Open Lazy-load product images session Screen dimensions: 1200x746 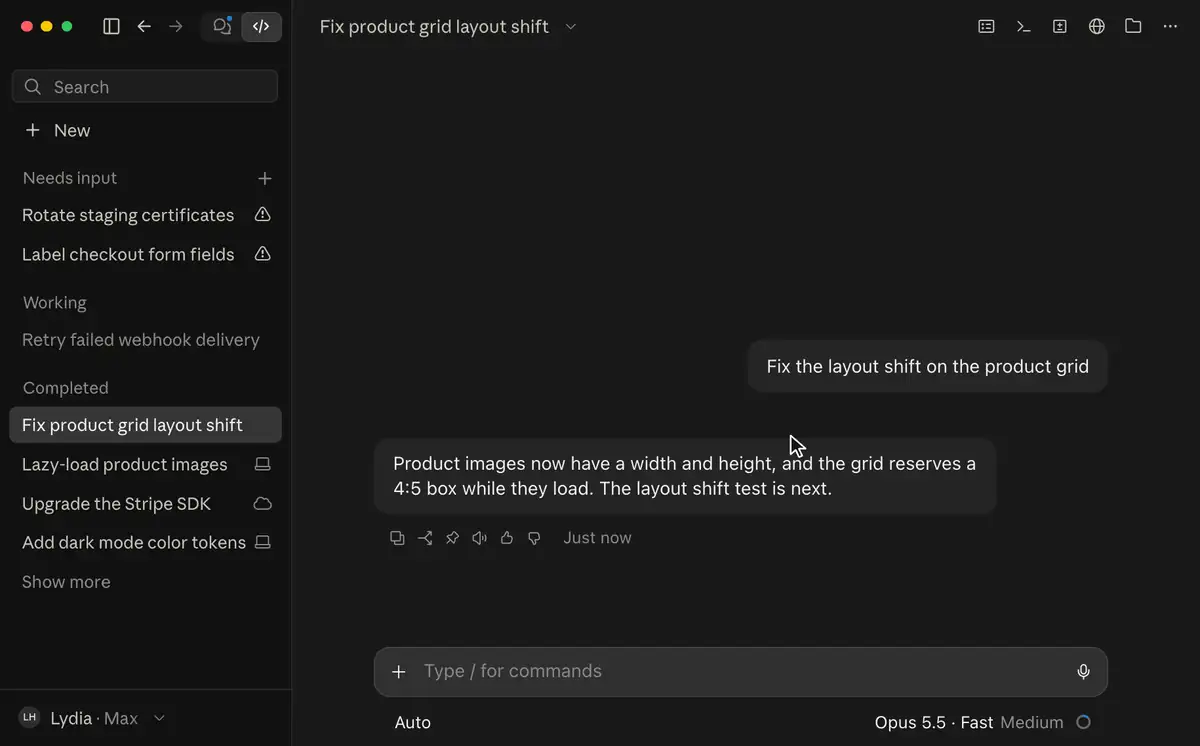tap(125, 465)
